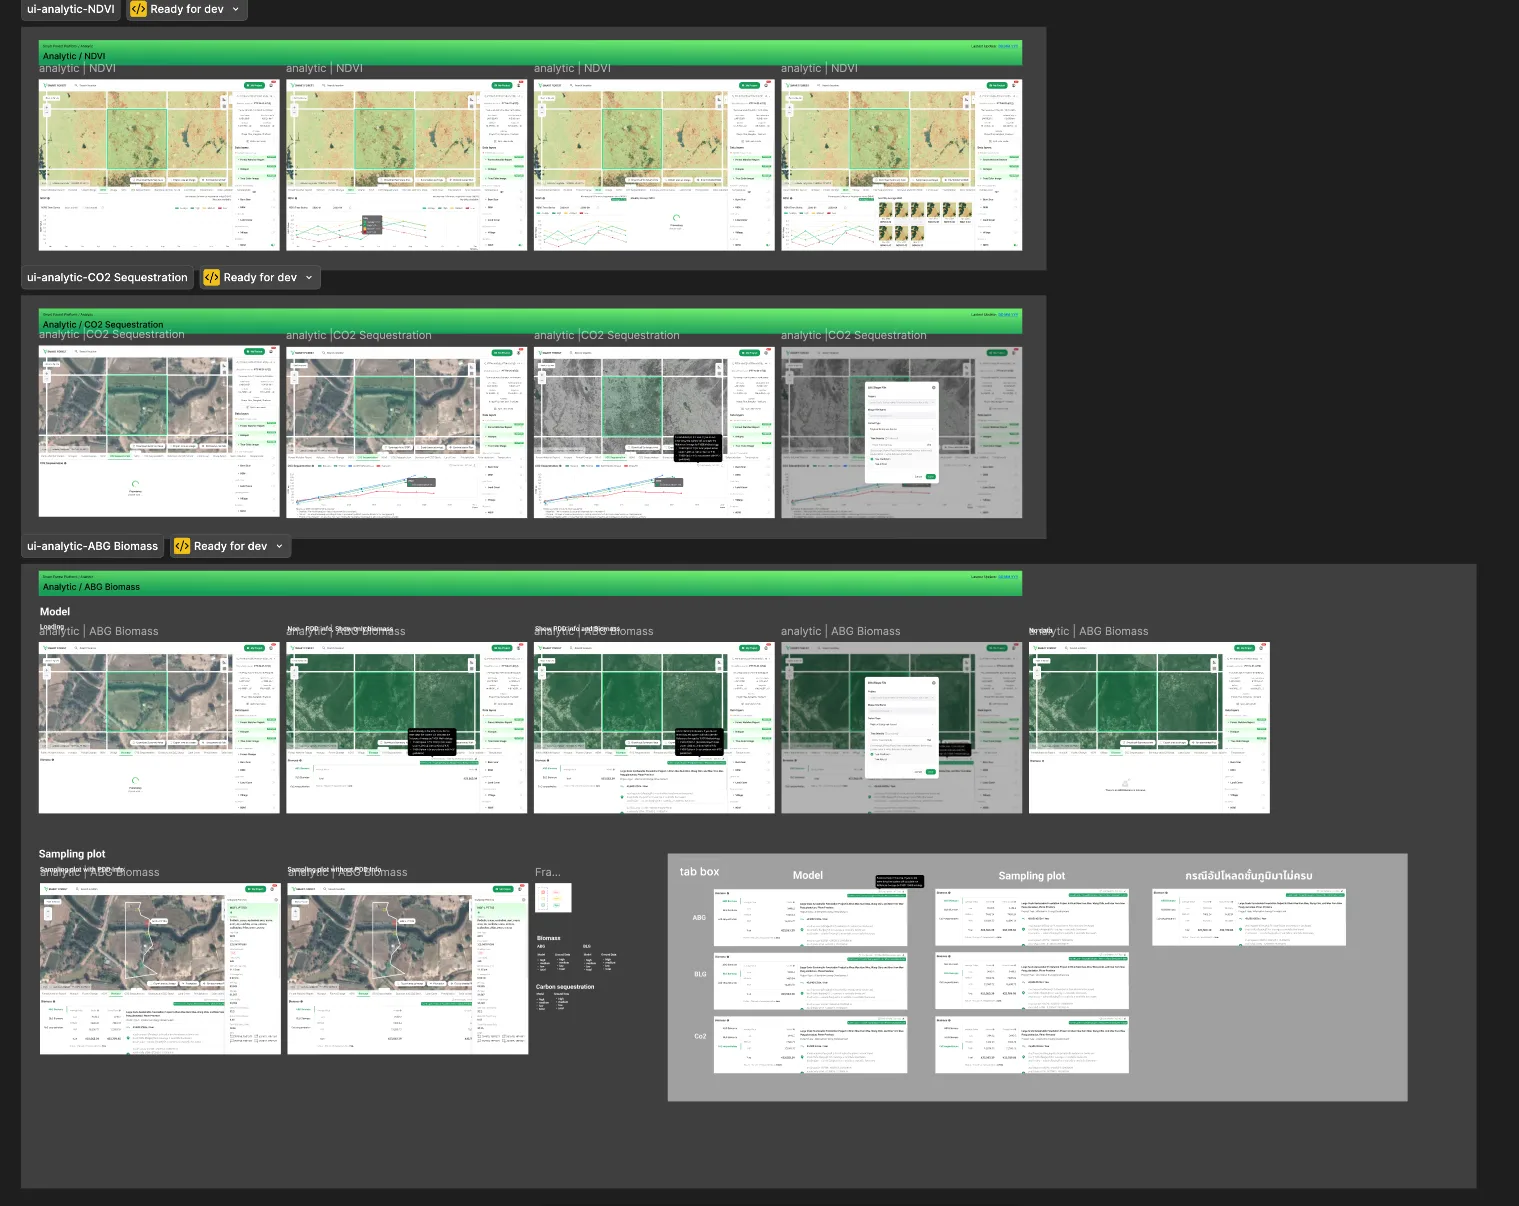The width and height of the screenshot is (1519, 1206).
Task: Select the ABG Biomass Loading frame thumbnail
Action: click(x=159, y=728)
